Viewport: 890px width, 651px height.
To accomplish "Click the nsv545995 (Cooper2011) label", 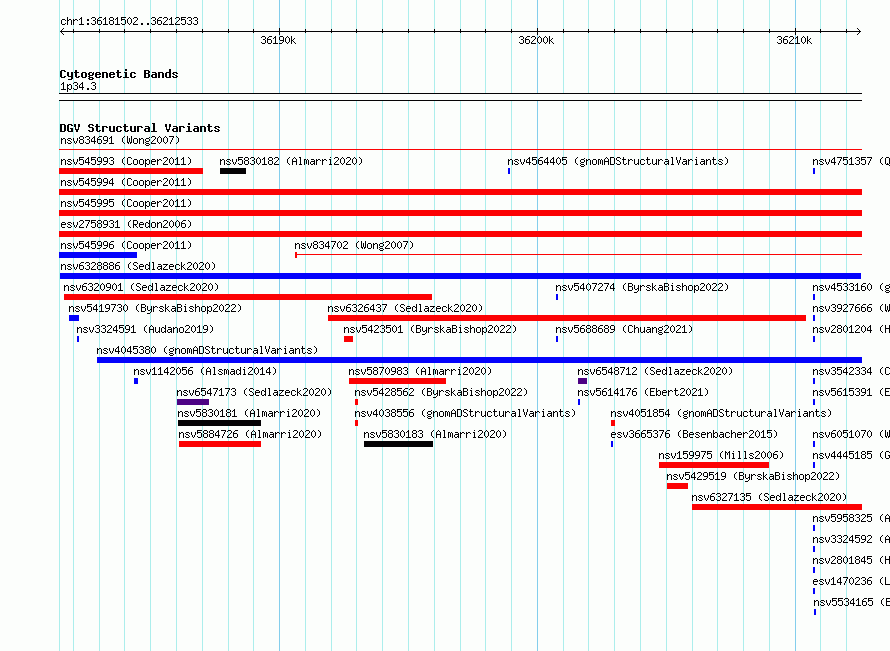I will (126, 203).
